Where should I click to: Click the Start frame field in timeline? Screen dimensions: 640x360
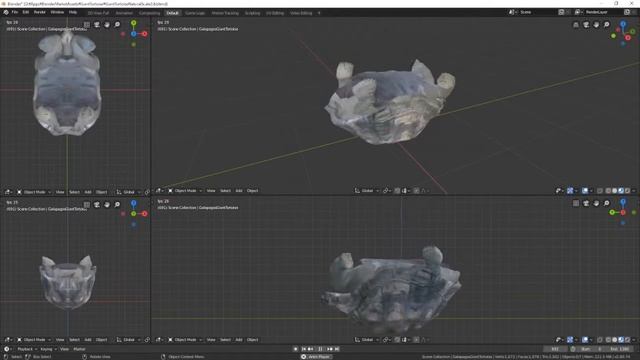coord(591,349)
